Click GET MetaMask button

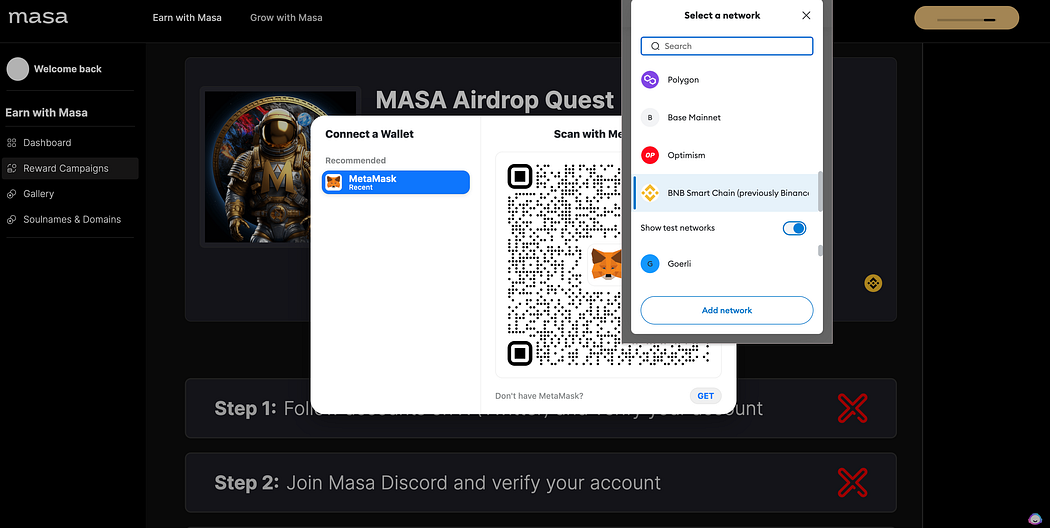click(705, 396)
